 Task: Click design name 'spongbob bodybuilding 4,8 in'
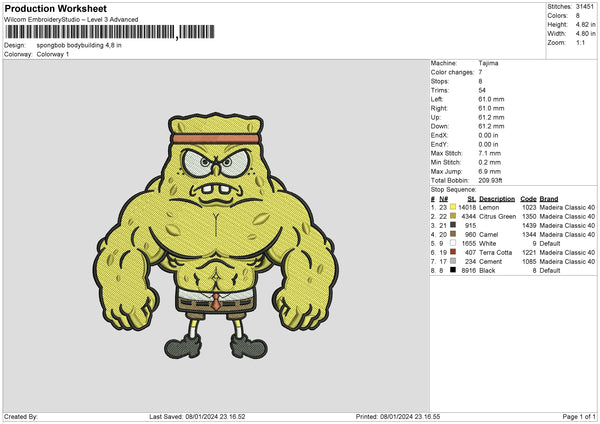tap(79, 45)
